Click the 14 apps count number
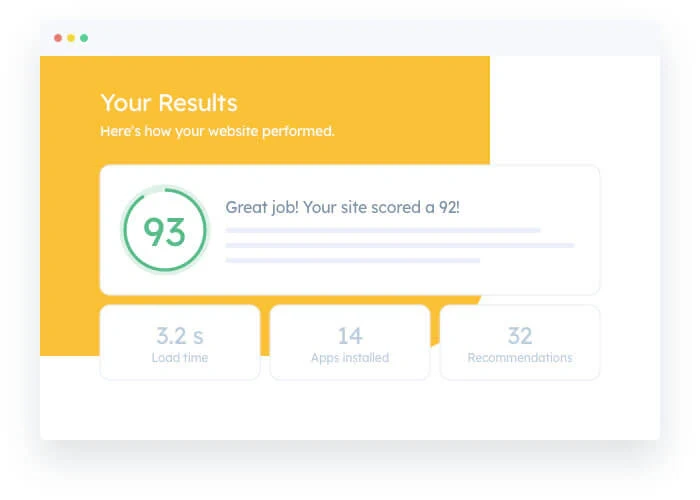The image size is (700, 500). 350,335
